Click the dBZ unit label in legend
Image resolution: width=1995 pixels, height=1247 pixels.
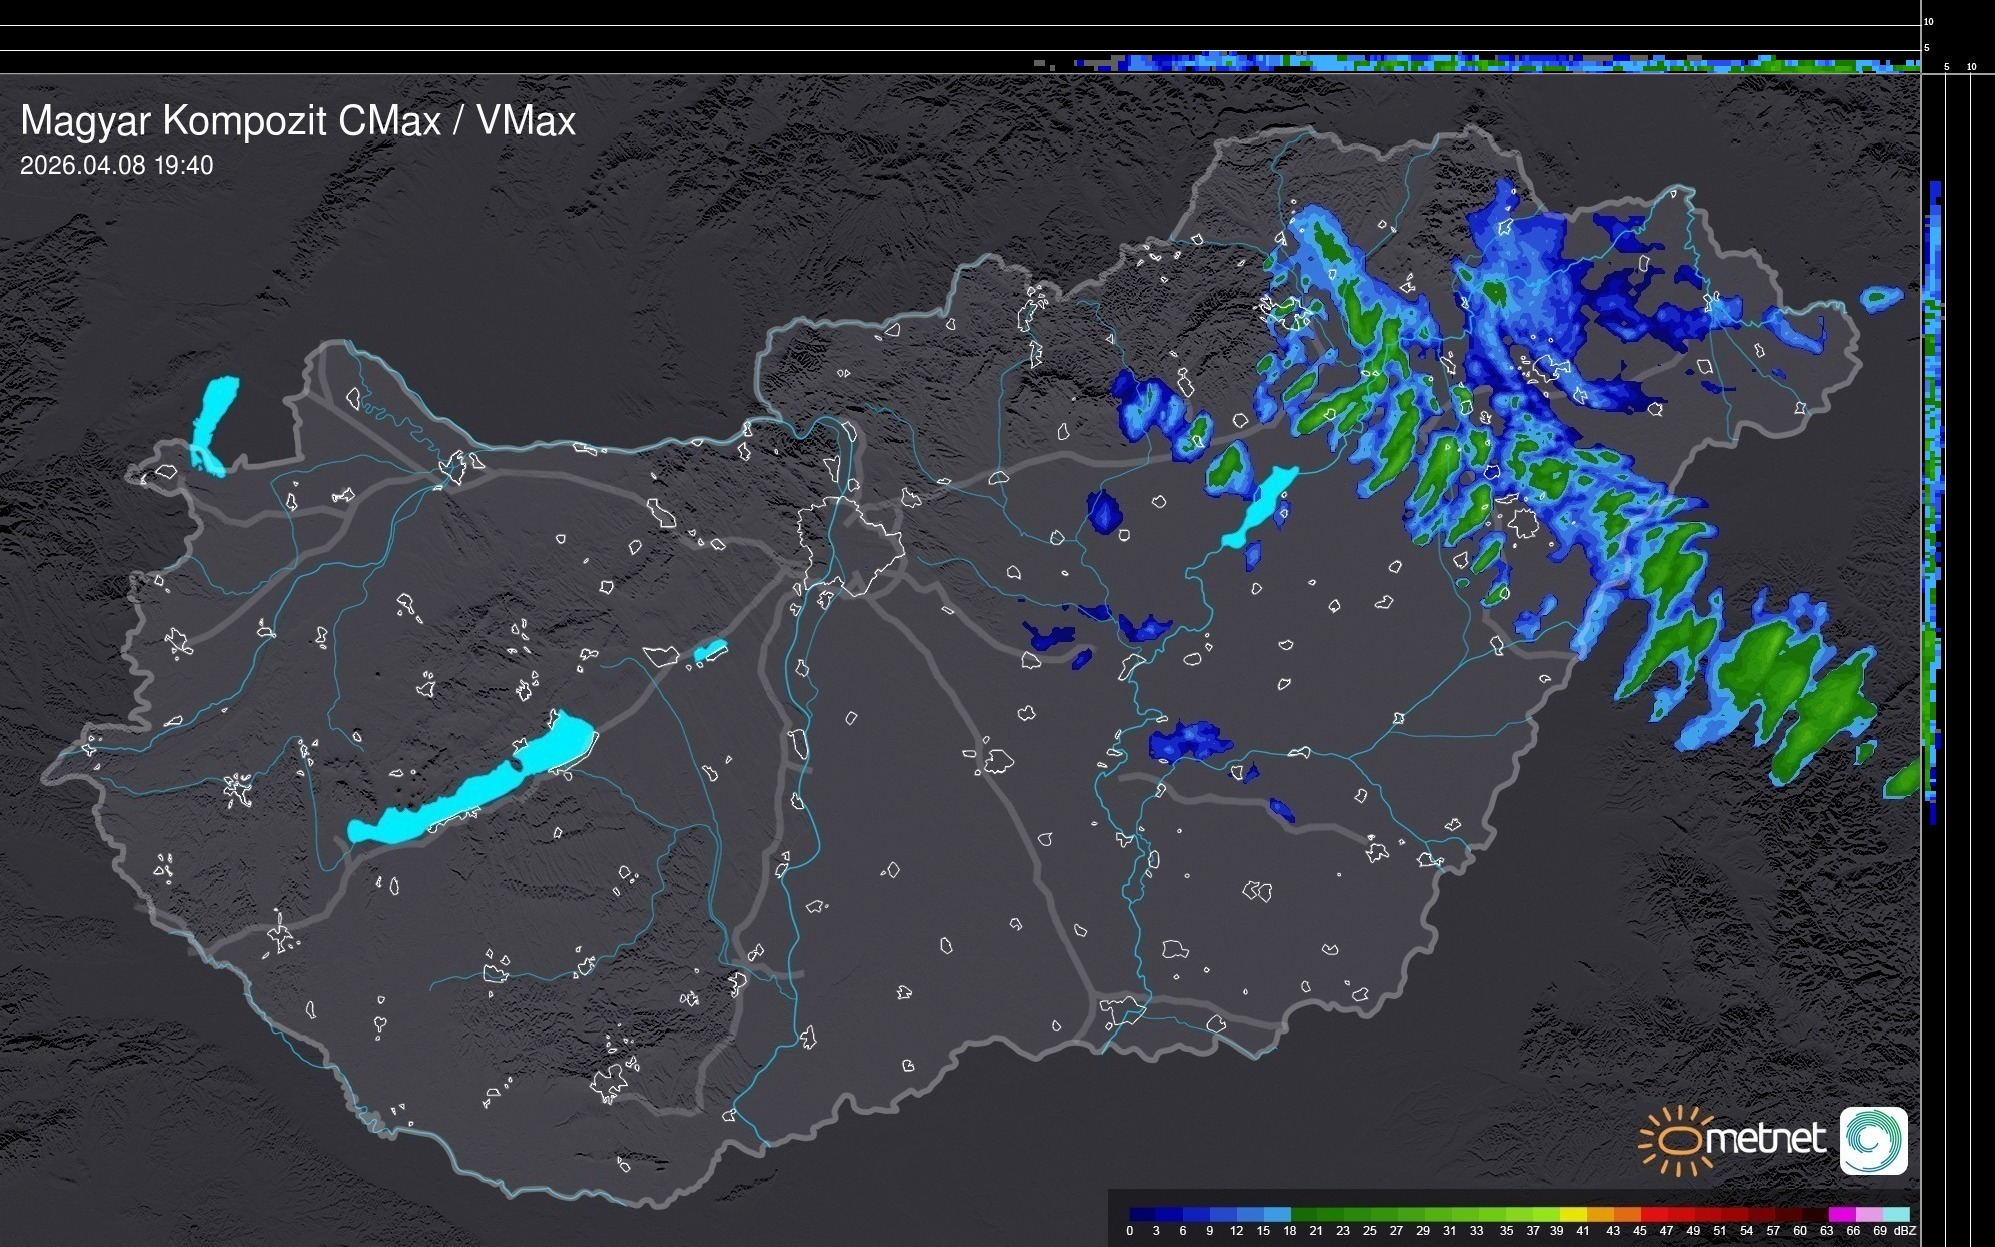coord(1904,1231)
